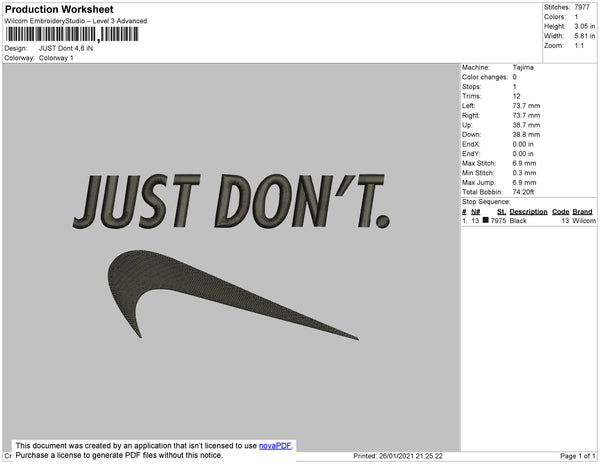
Task: Select the 'Wilcom' brand cell
Action: [x=584, y=221]
